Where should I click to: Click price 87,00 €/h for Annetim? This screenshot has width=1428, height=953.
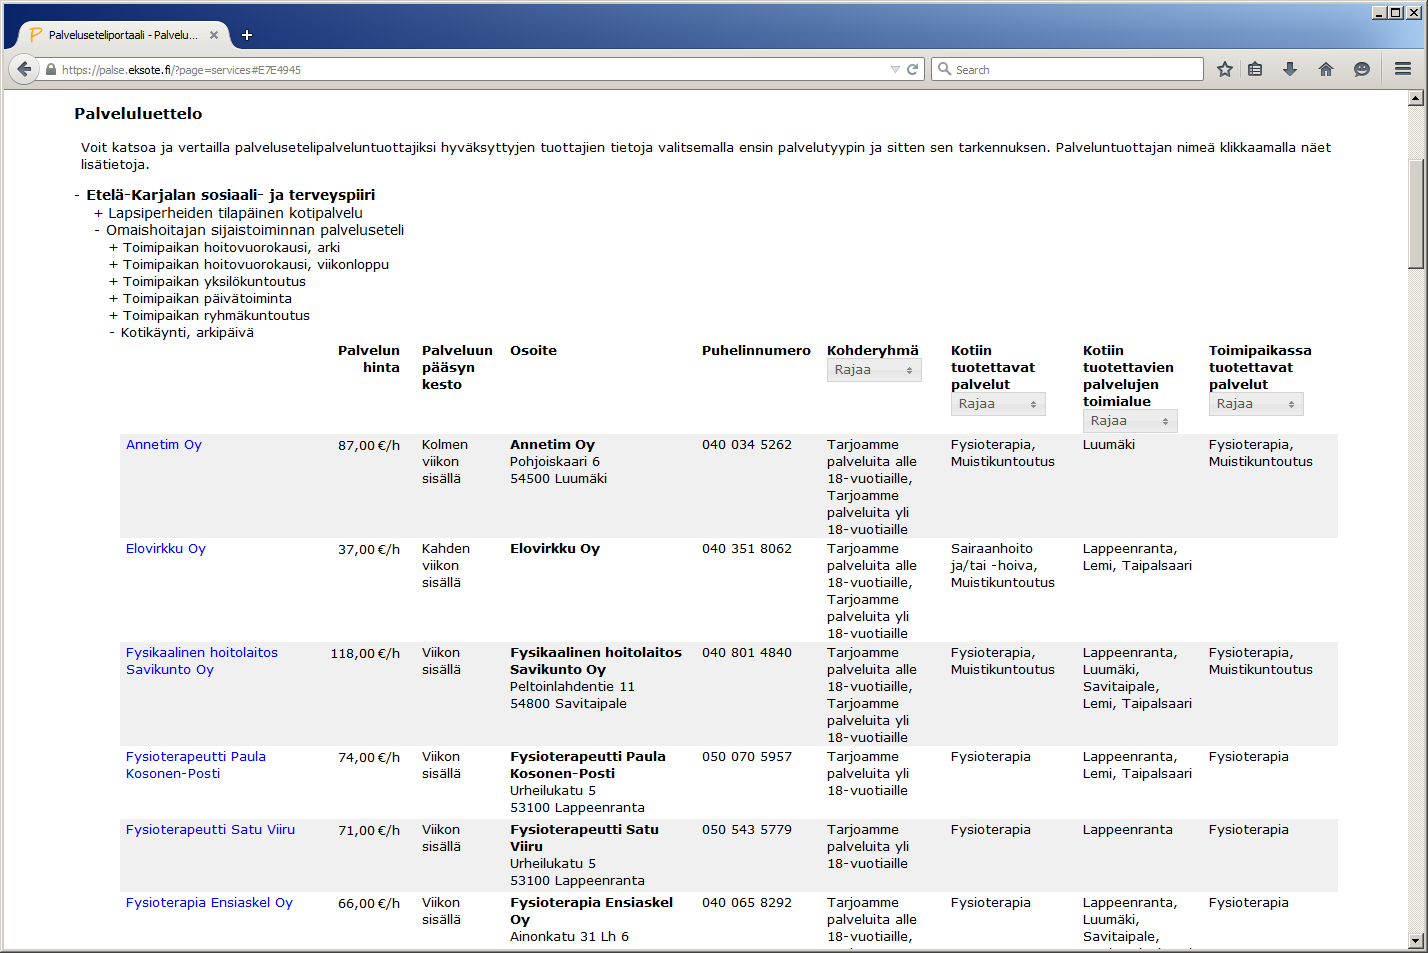[369, 446]
